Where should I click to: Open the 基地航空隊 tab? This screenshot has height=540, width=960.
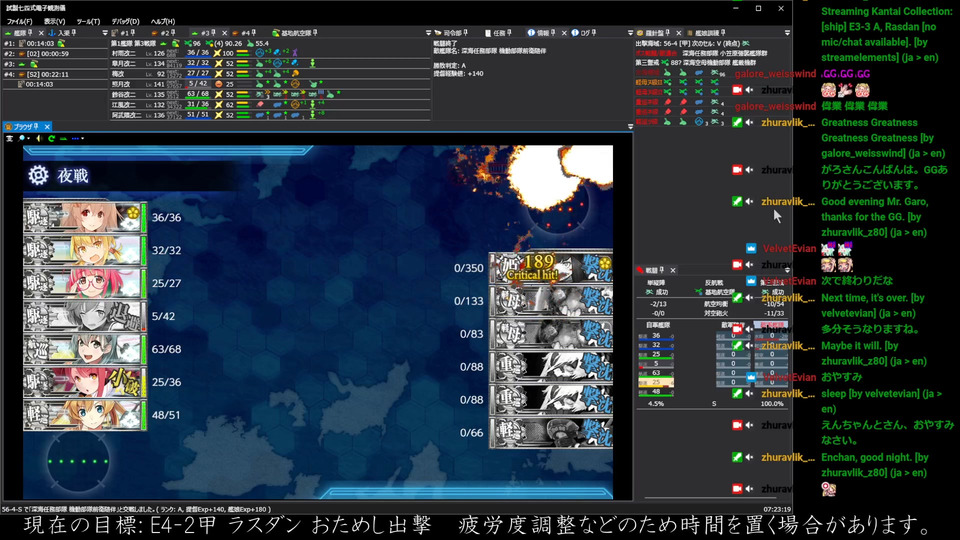(x=296, y=33)
